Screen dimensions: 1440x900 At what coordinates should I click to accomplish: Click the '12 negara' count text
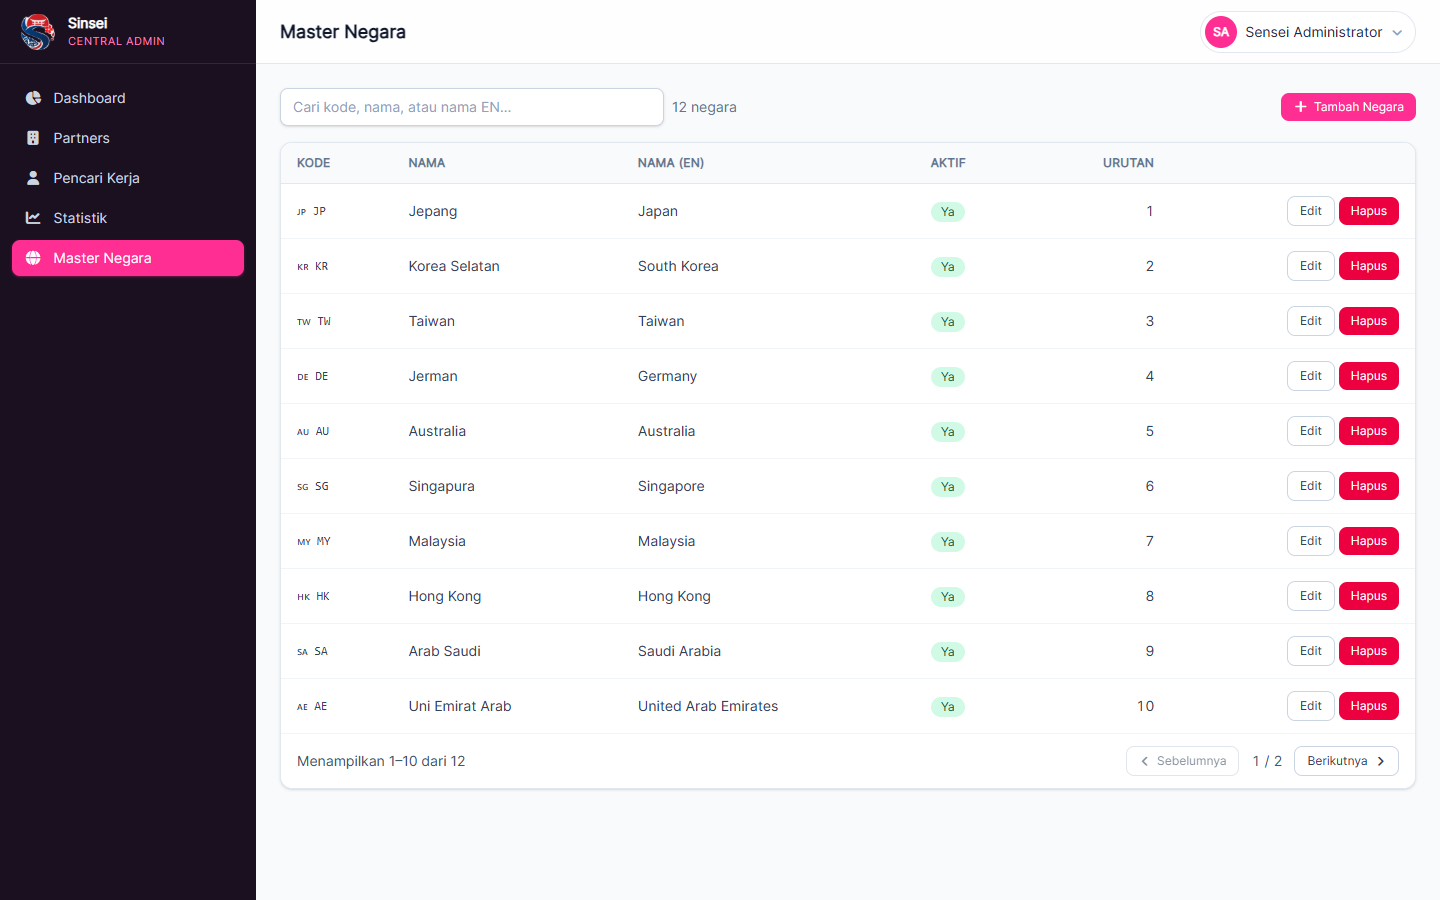704,107
